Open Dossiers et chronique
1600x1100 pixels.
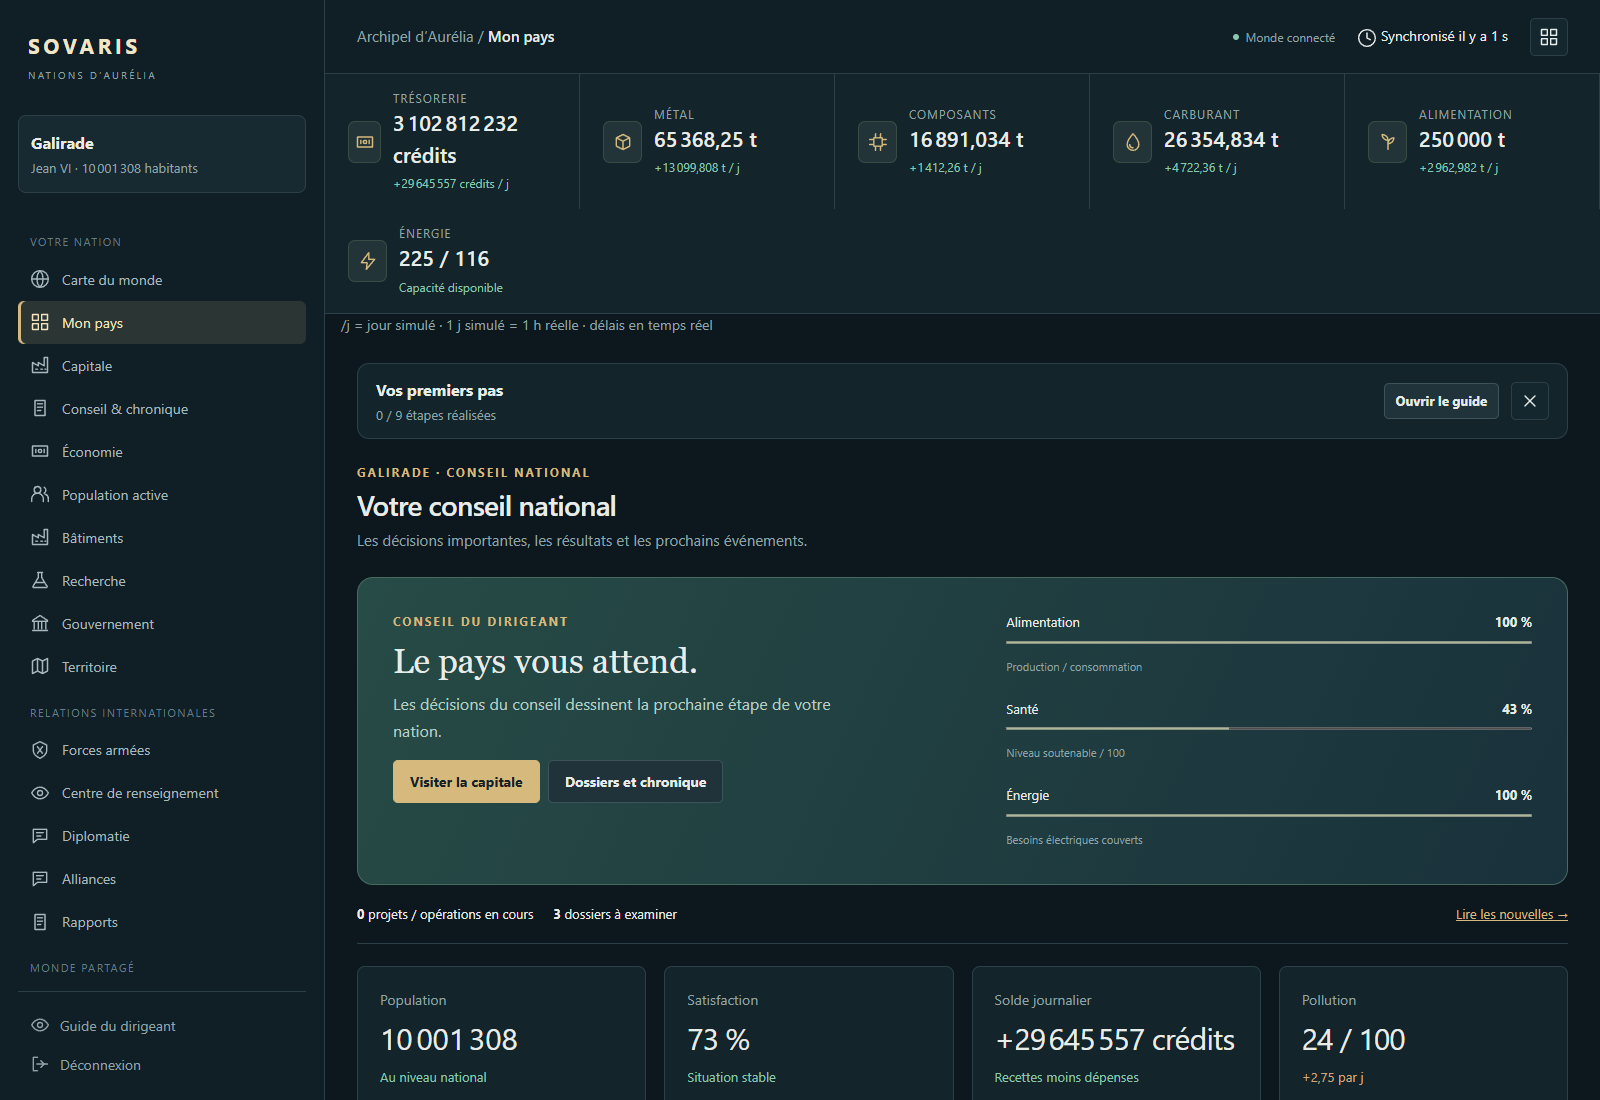(635, 781)
